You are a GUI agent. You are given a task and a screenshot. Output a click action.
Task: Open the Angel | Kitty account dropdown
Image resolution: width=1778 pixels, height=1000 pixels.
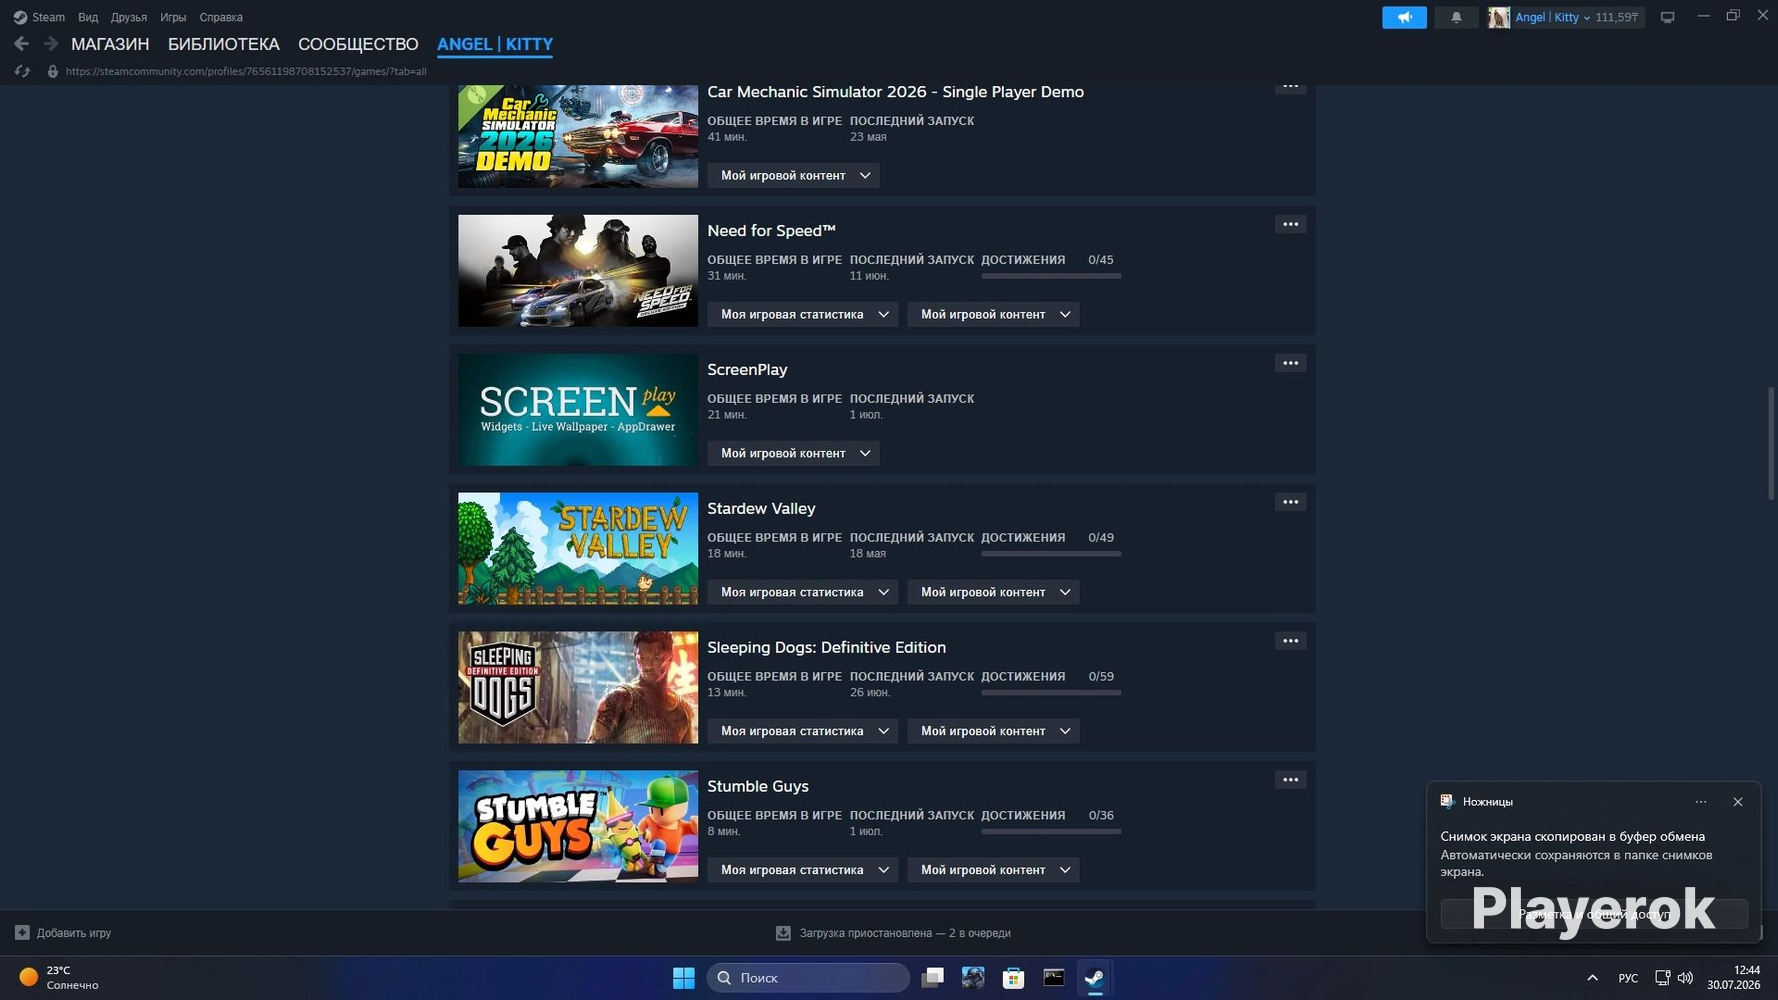click(x=1553, y=17)
